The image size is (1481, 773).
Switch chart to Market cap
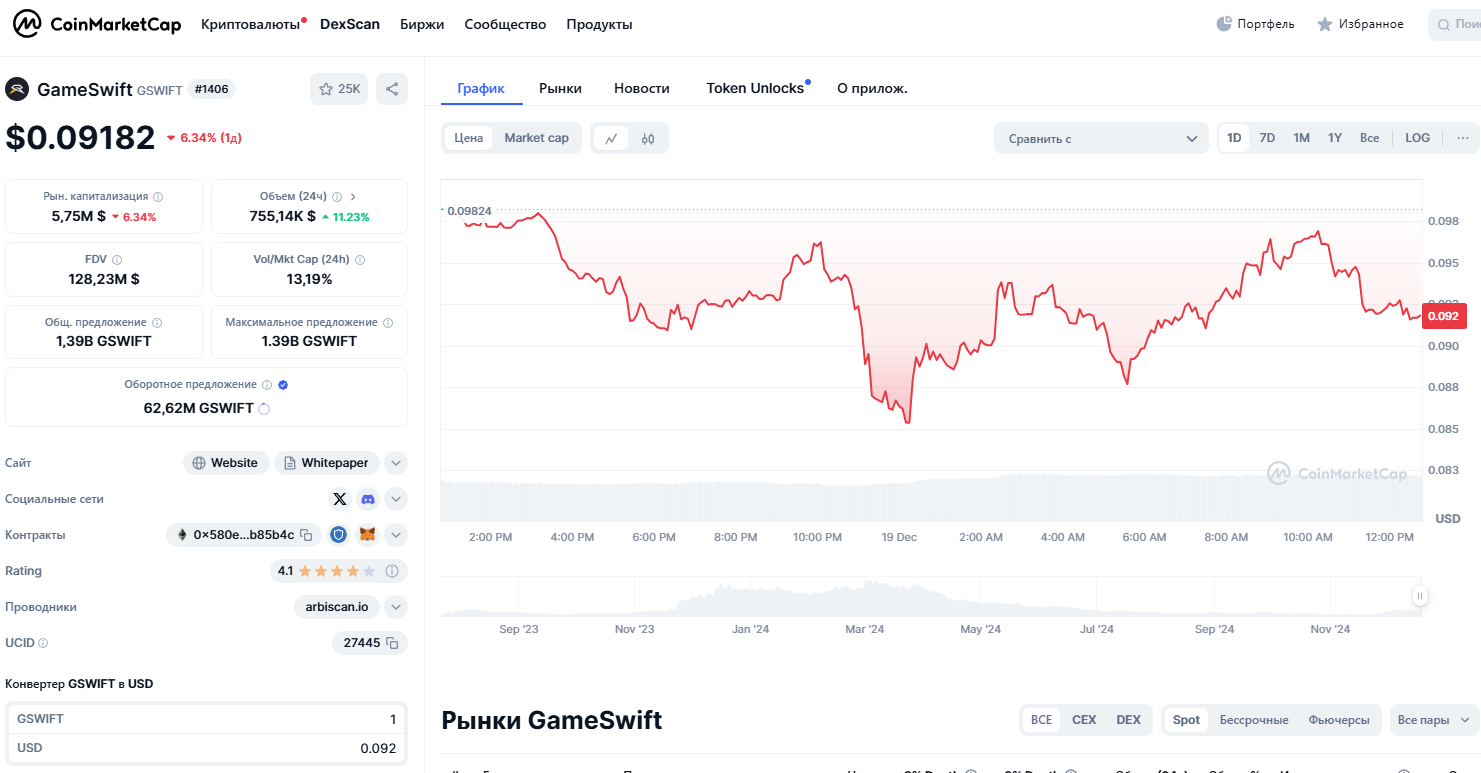click(x=536, y=138)
